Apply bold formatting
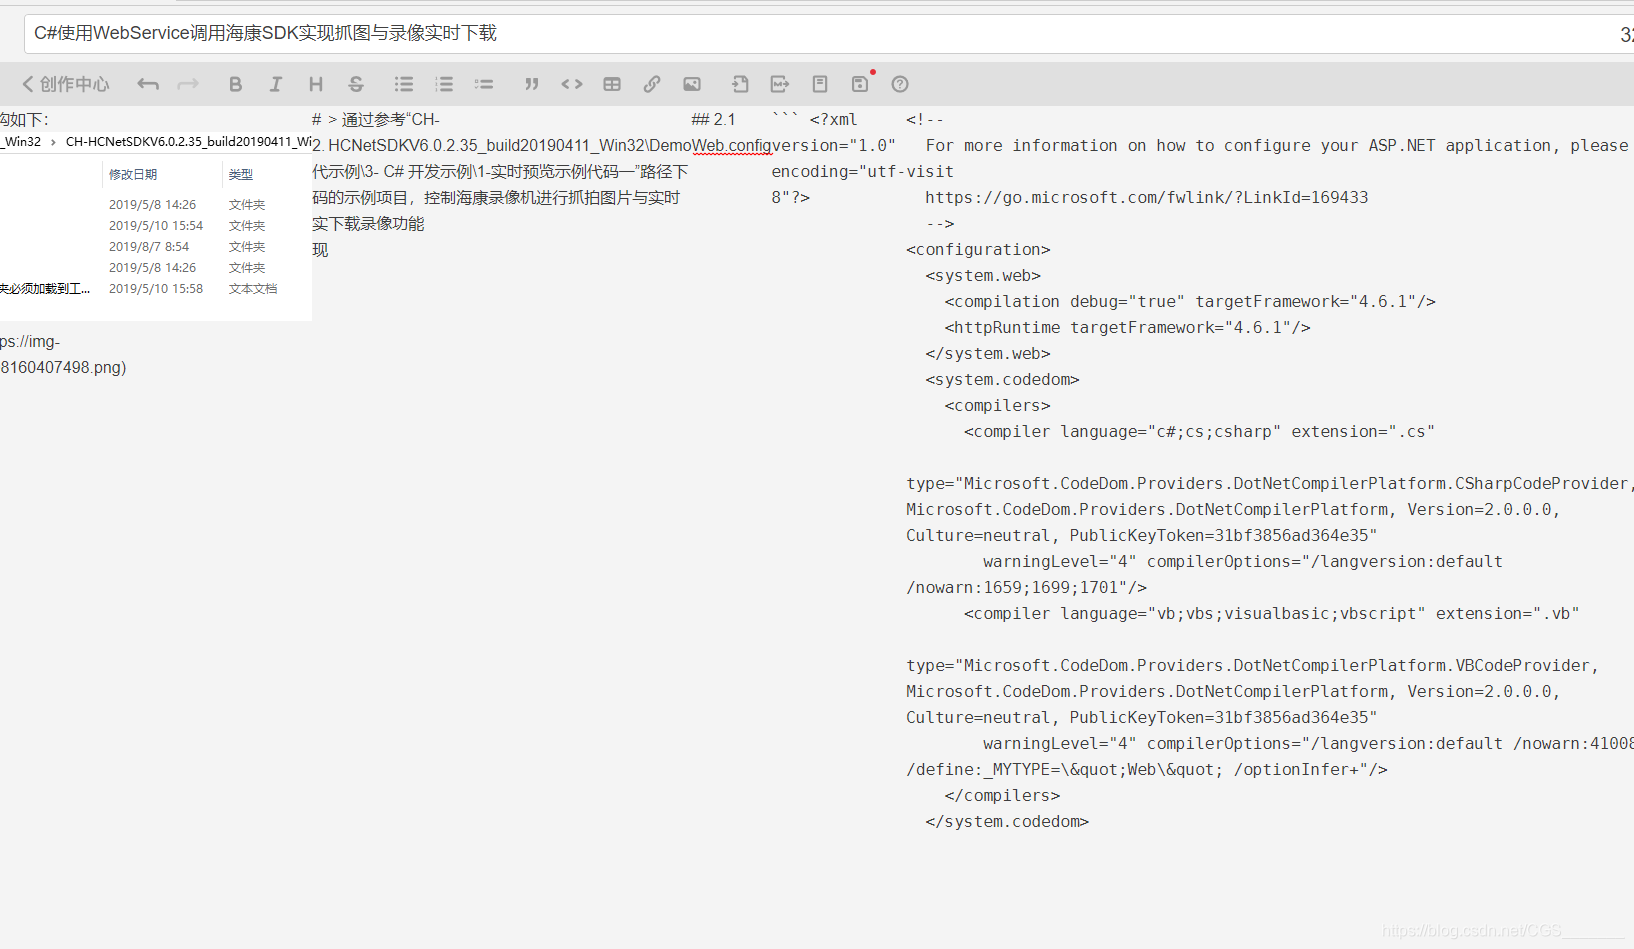The image size is (1634, 949). click(x=235, y=84)
